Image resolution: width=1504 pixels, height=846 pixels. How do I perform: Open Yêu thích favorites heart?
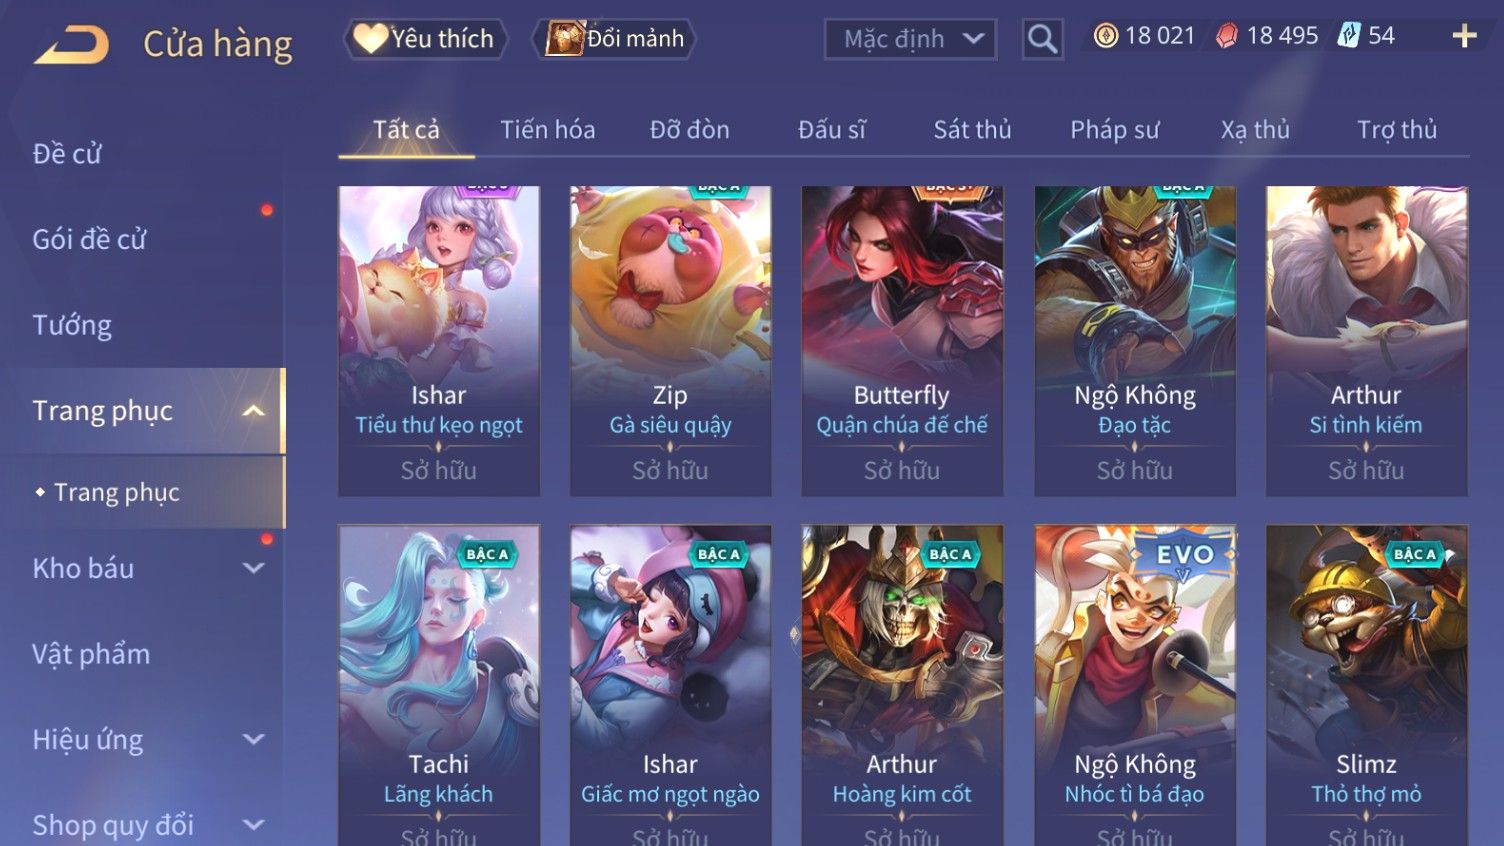426,39
